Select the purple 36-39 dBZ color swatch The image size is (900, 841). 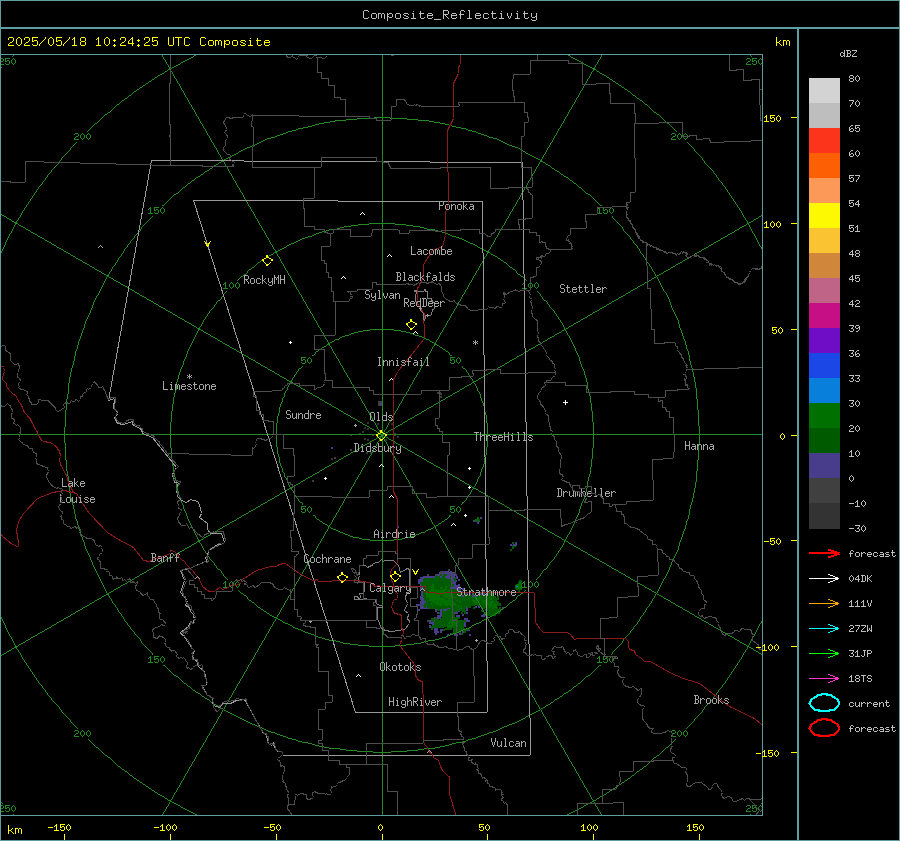point(824,340)
